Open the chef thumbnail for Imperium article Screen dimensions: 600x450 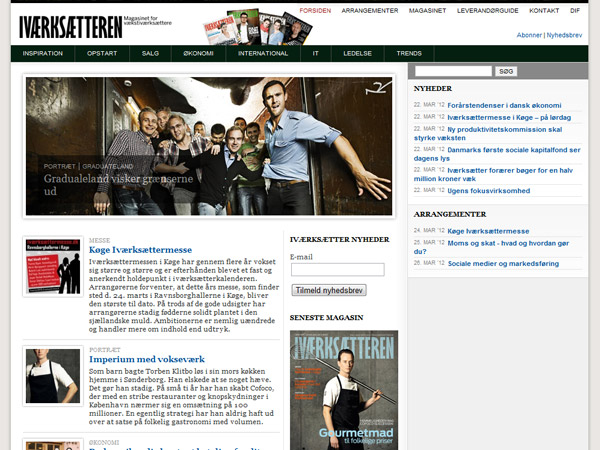click(x=53, y=376)
